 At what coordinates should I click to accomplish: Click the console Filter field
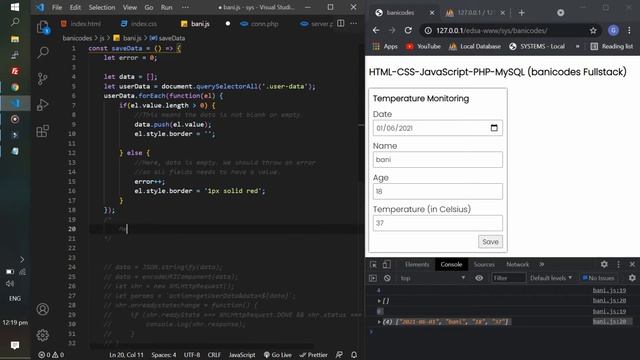[508, 278]
